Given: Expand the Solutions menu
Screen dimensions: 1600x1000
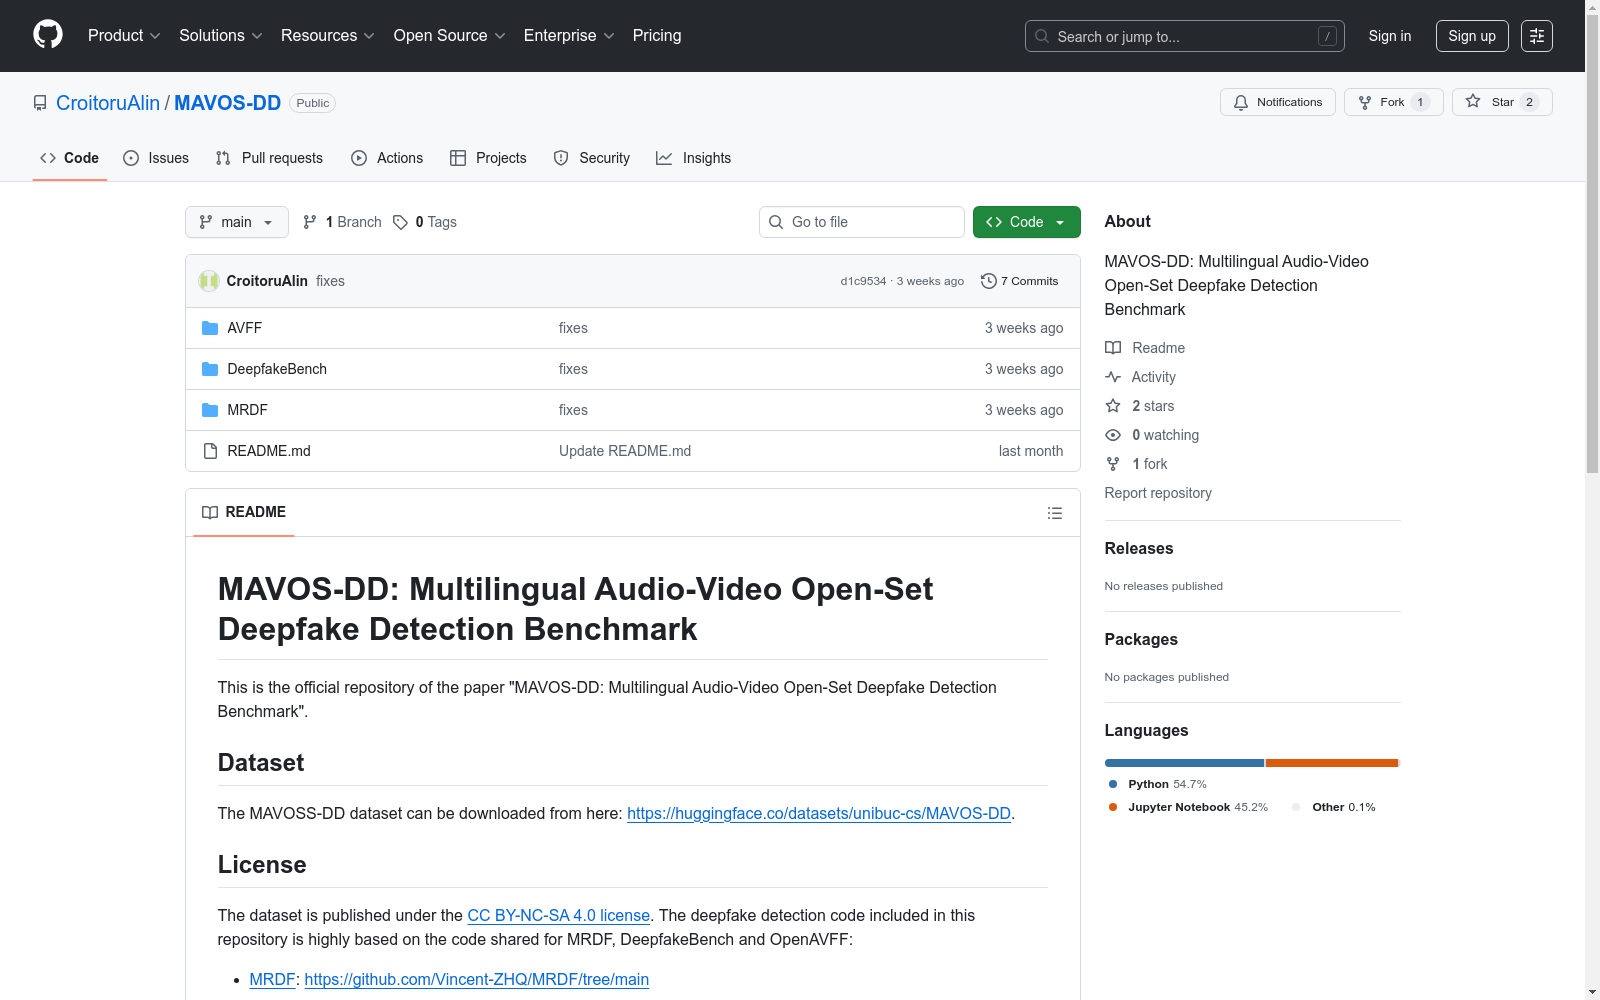Looking at the screenshot, I should click(221, 35).
